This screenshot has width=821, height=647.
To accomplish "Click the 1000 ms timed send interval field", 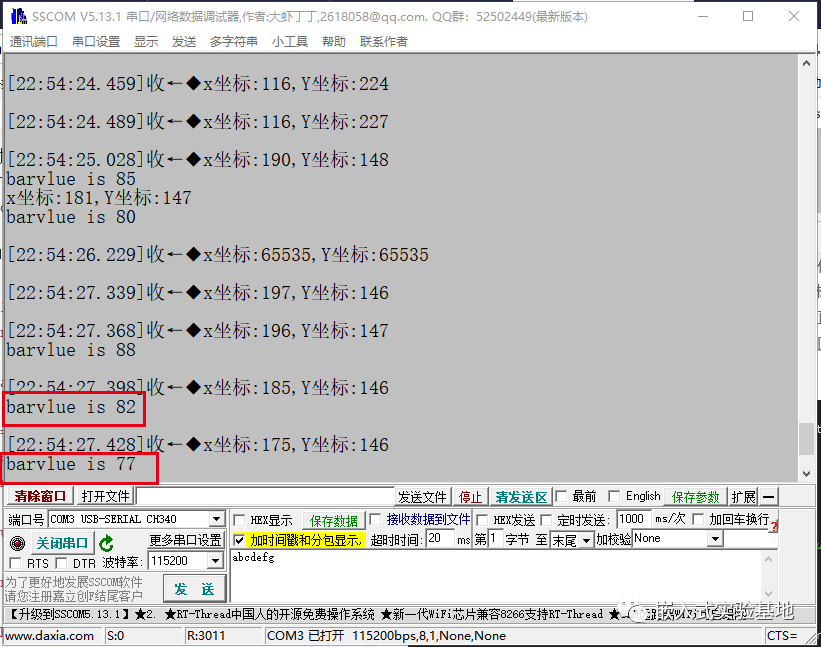I will point(634,519).
